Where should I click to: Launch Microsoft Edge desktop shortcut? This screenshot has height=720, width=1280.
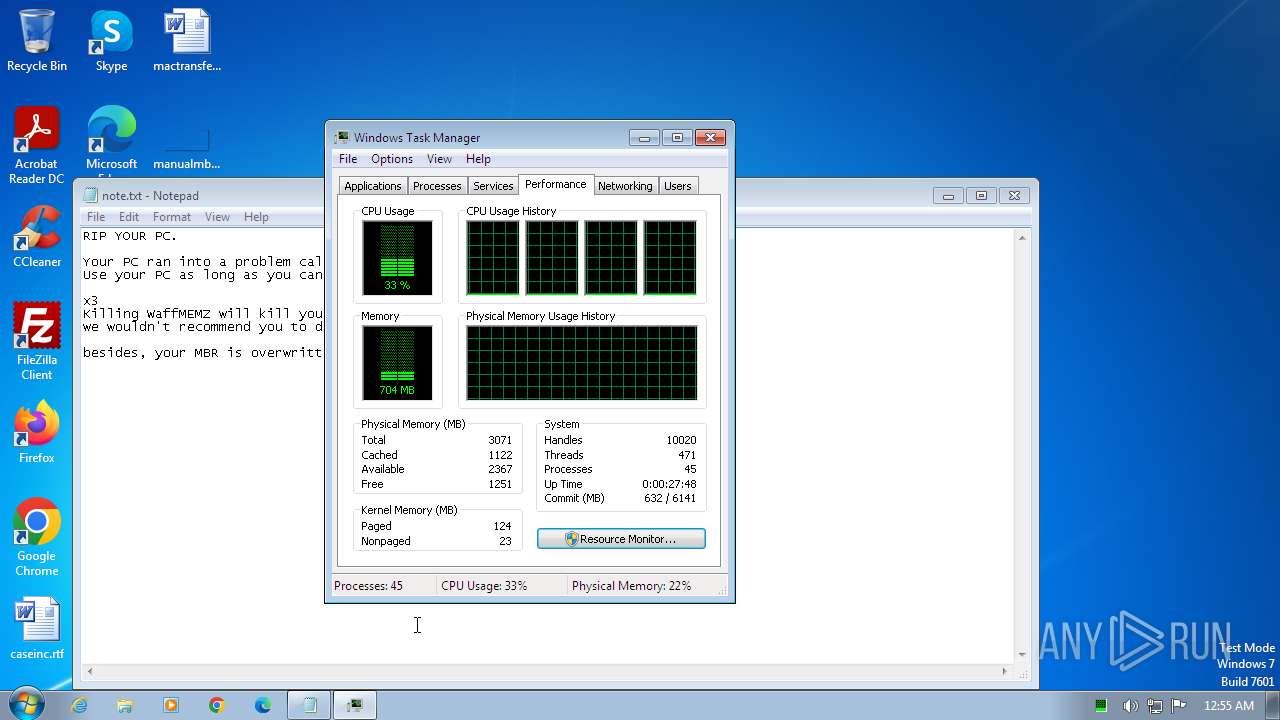point(111,140)
